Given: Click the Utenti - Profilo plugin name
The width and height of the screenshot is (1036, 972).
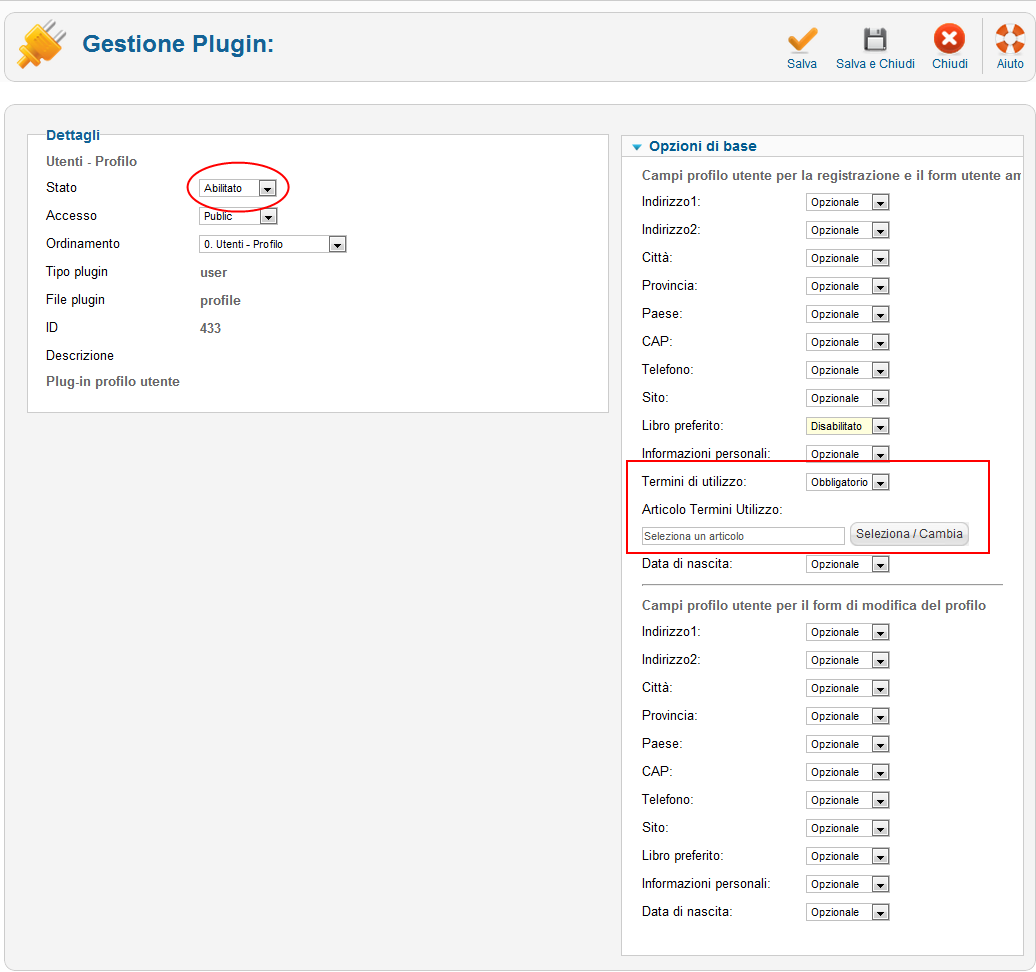Looking at the screenshot, I should pyautogui.click(x=91, y=162).
